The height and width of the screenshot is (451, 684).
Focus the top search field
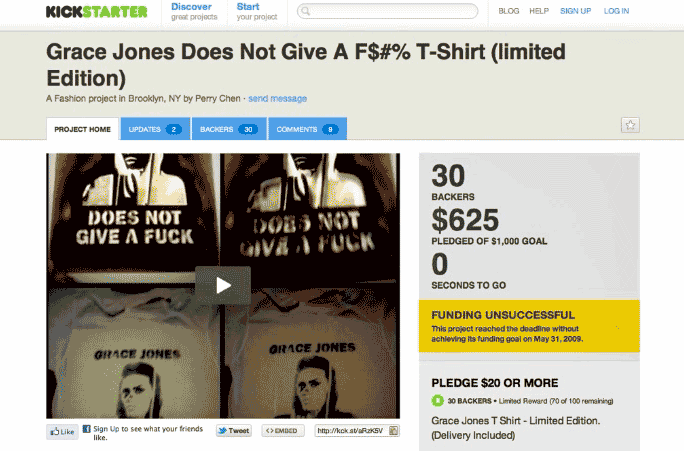tap(387, 11)
